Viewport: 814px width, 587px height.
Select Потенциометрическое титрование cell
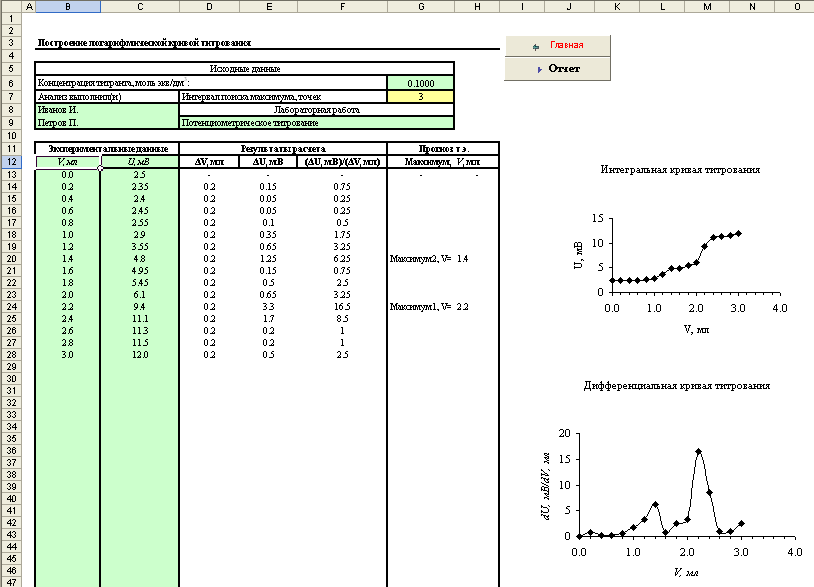[x=317, y=123]
